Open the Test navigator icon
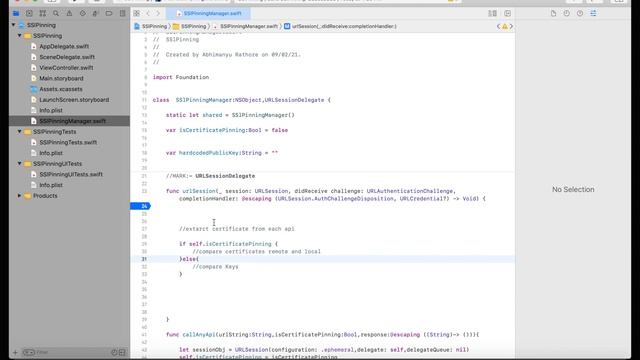This screenshot has width=640, height=360. [x=82, y=13]
